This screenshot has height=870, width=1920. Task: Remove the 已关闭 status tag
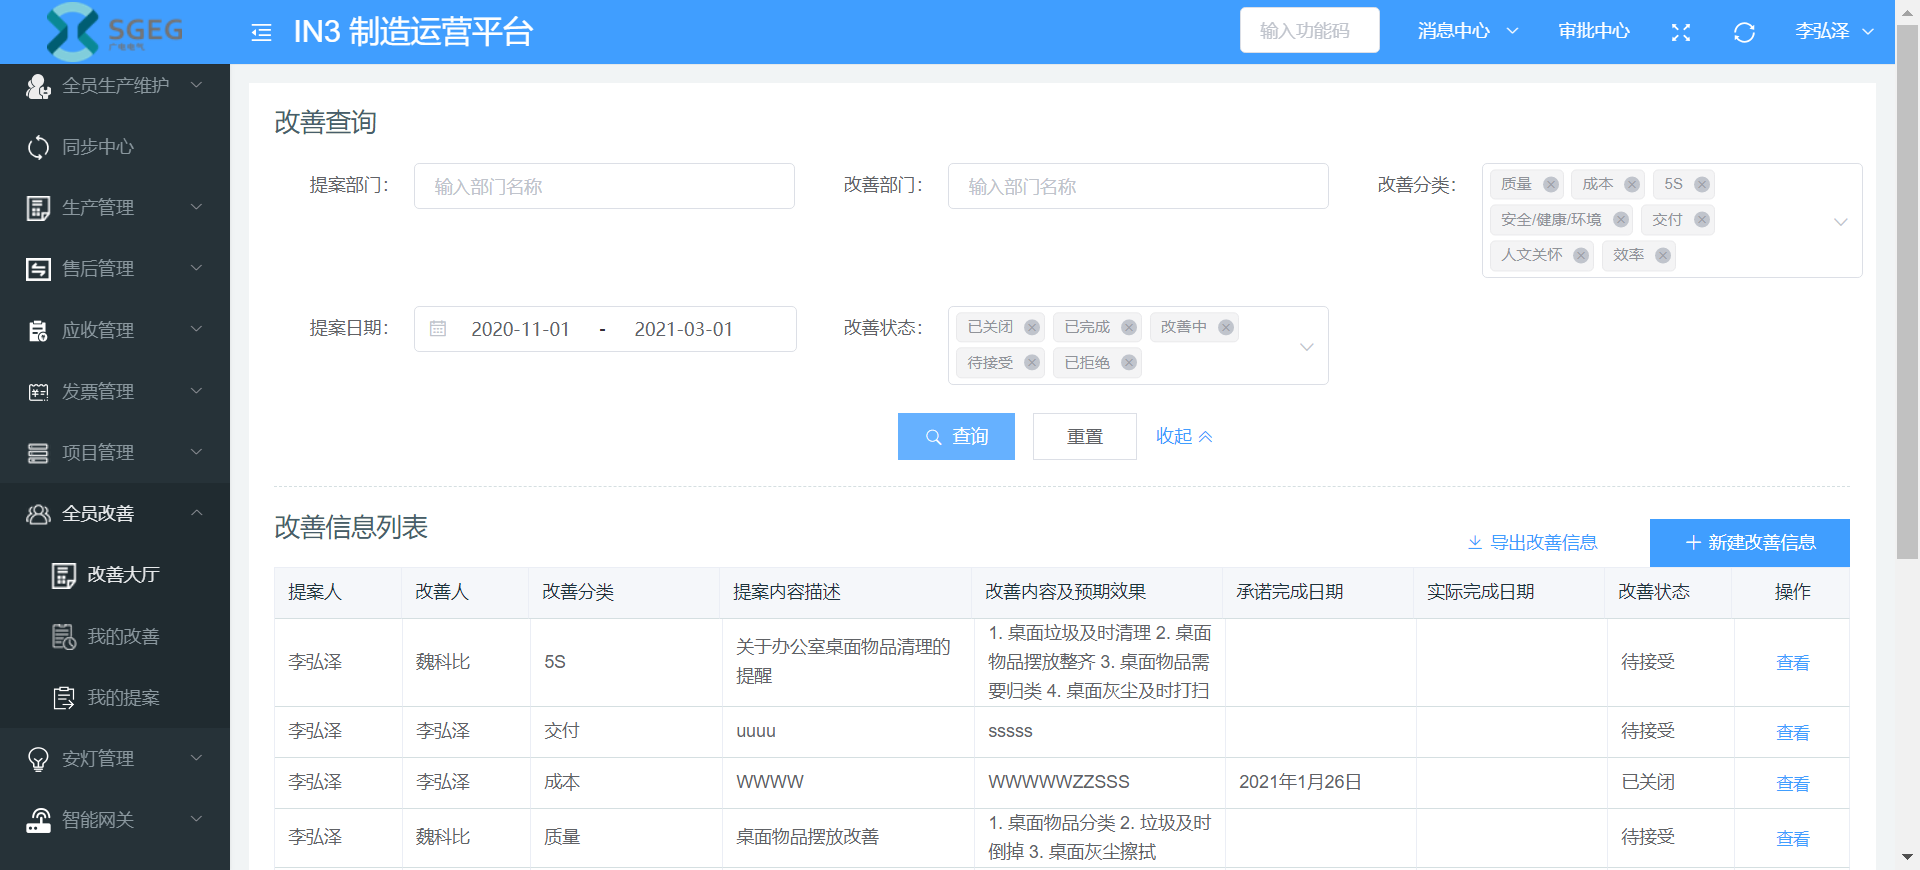tap(1032, 327)
